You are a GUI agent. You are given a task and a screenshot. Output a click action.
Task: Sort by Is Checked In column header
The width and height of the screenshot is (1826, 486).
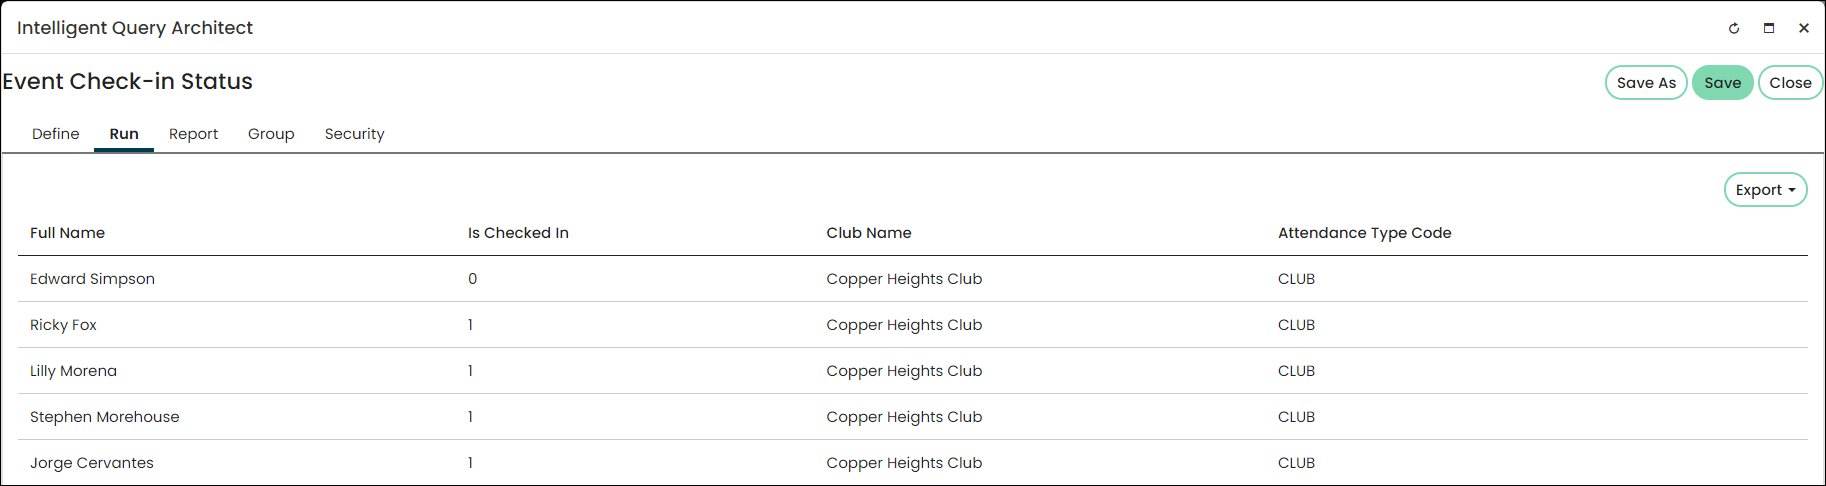click(x=518, y=233)
